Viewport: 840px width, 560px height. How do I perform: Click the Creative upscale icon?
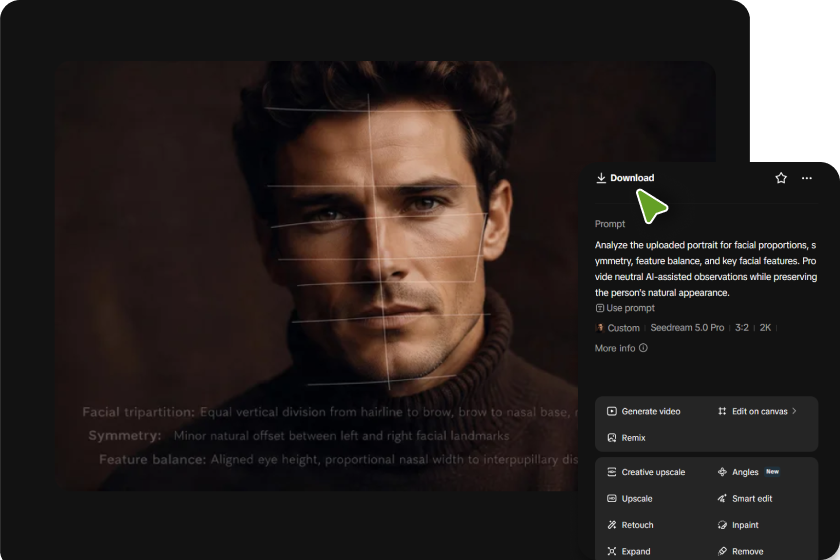[x=612, y=472]
